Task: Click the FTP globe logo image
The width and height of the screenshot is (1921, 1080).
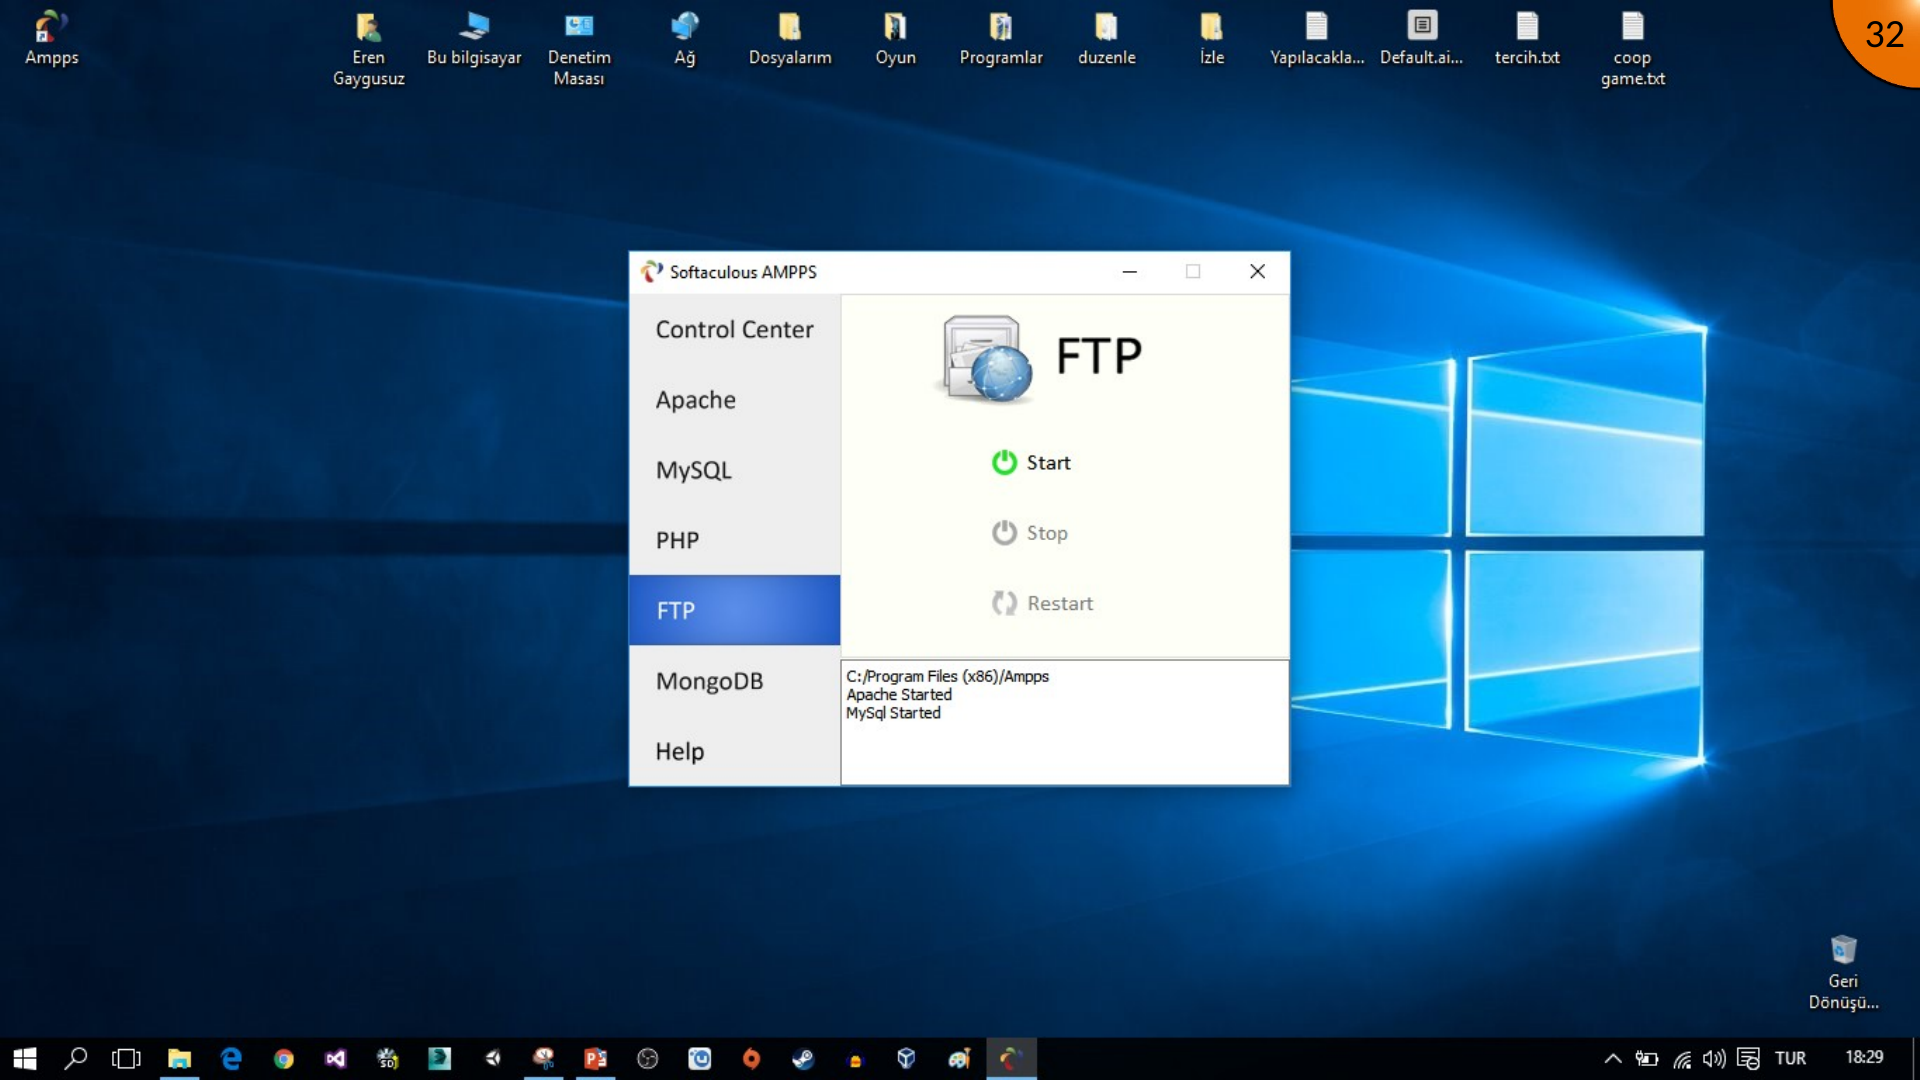Action: (987, 359)
